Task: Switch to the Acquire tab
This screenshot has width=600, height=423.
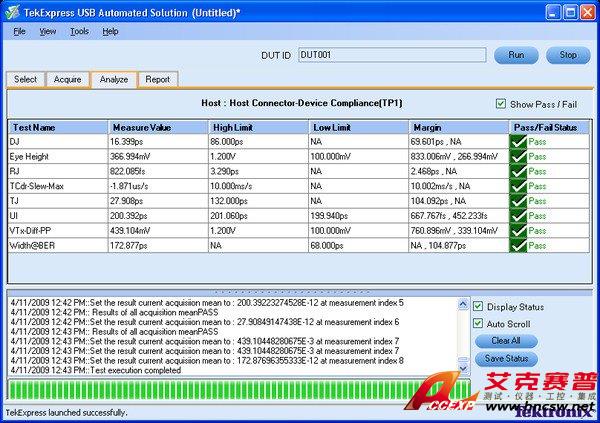Action: (x=68, y=79)
